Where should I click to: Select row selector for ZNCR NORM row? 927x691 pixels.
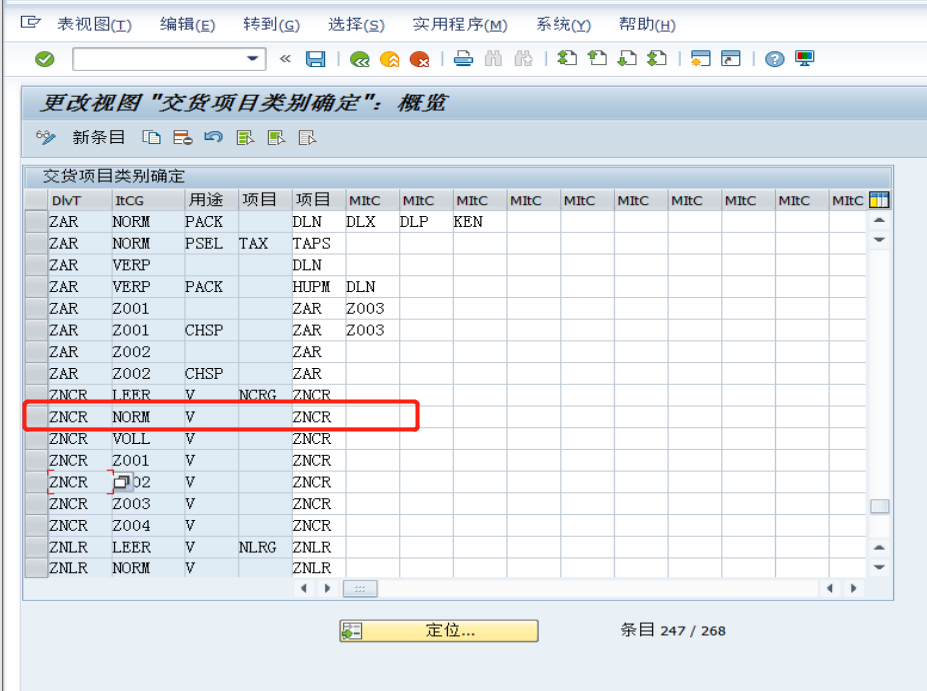click(x=36, y=417)
